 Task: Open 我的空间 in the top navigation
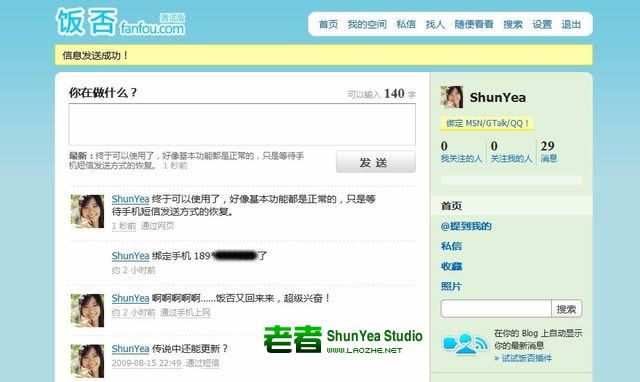coord(367,24)
